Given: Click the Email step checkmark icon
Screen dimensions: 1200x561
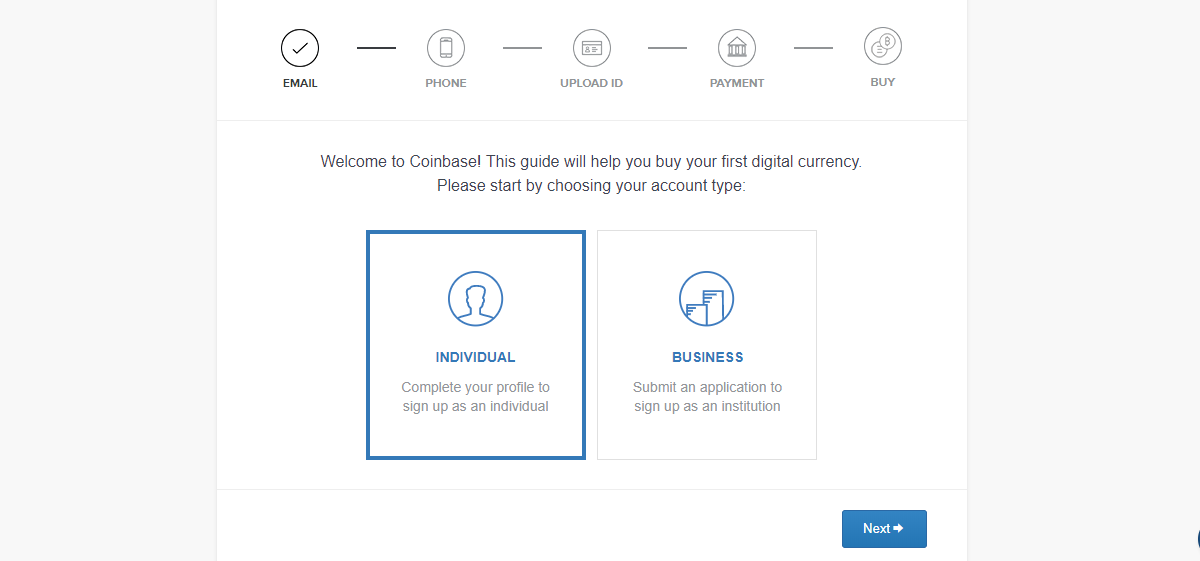Looking at the screenshot, I should point(300,47).
